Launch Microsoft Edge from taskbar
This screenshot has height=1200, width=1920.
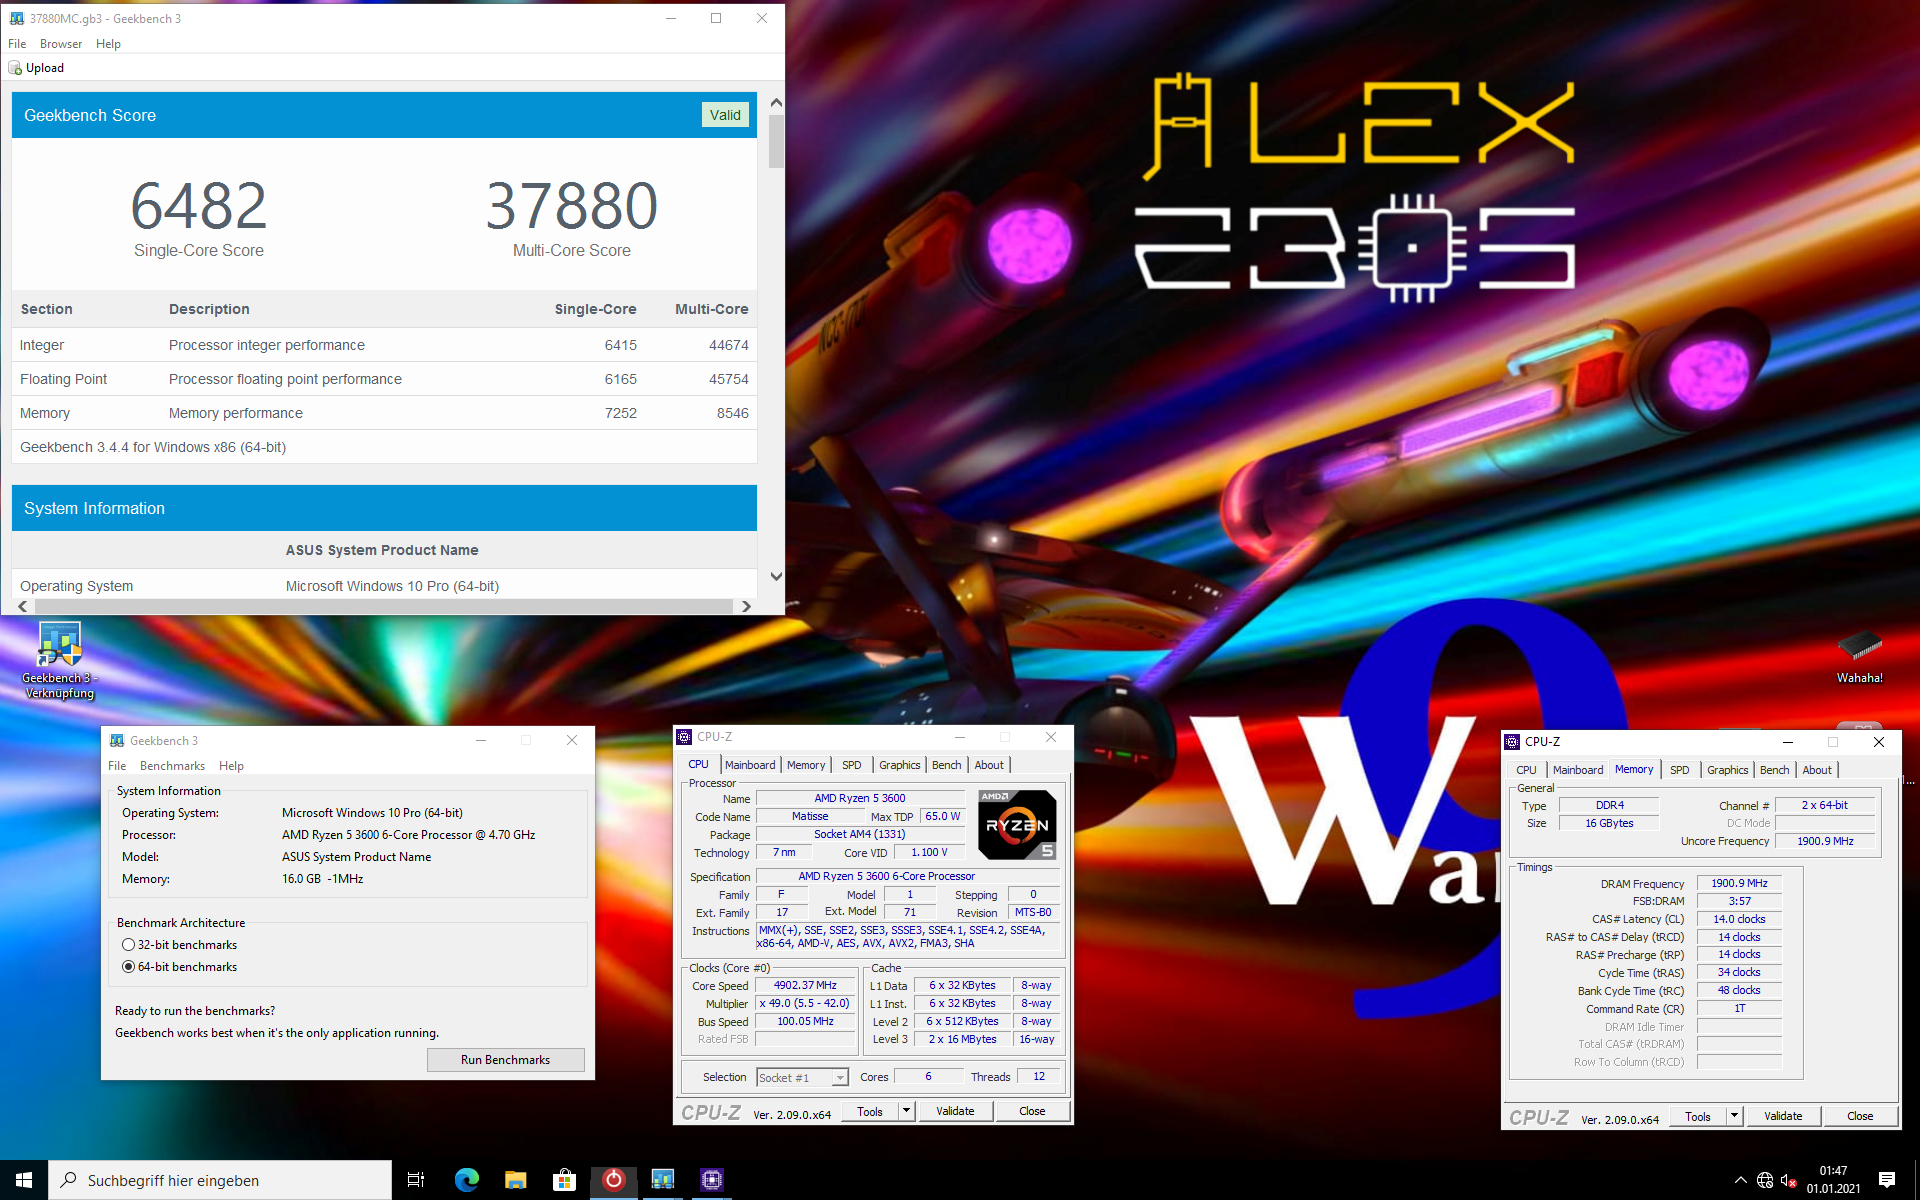point(467,1180)
